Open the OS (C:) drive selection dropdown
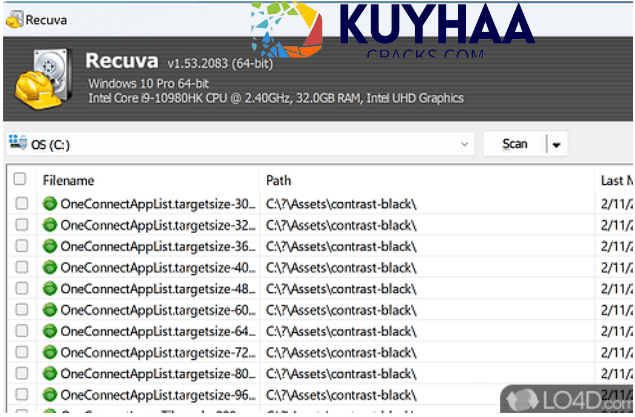The image size is (635, 417). coord(240,144)
